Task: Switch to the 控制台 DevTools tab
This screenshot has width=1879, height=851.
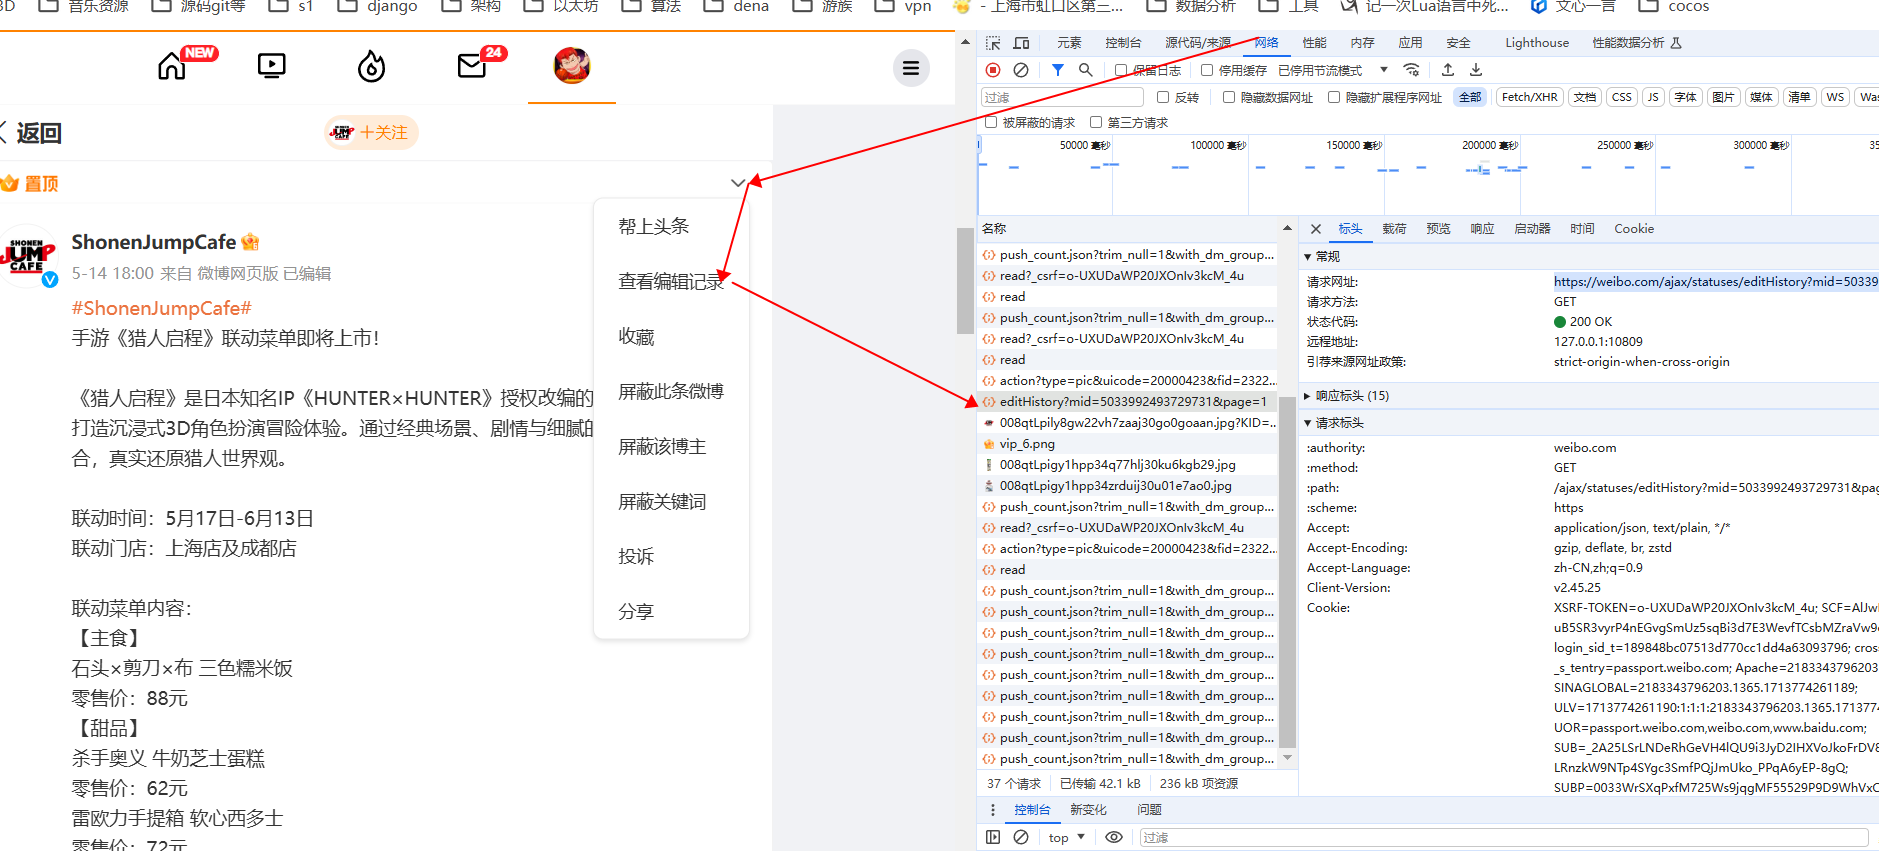Action: 1123,43
